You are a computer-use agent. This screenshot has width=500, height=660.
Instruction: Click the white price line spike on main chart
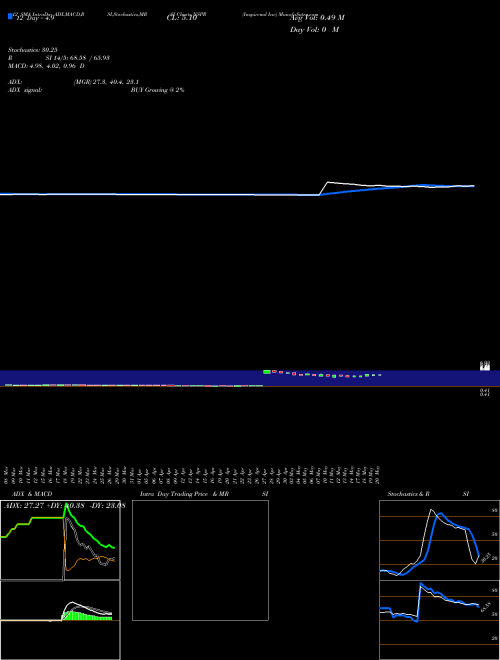(x=328, y=183)
